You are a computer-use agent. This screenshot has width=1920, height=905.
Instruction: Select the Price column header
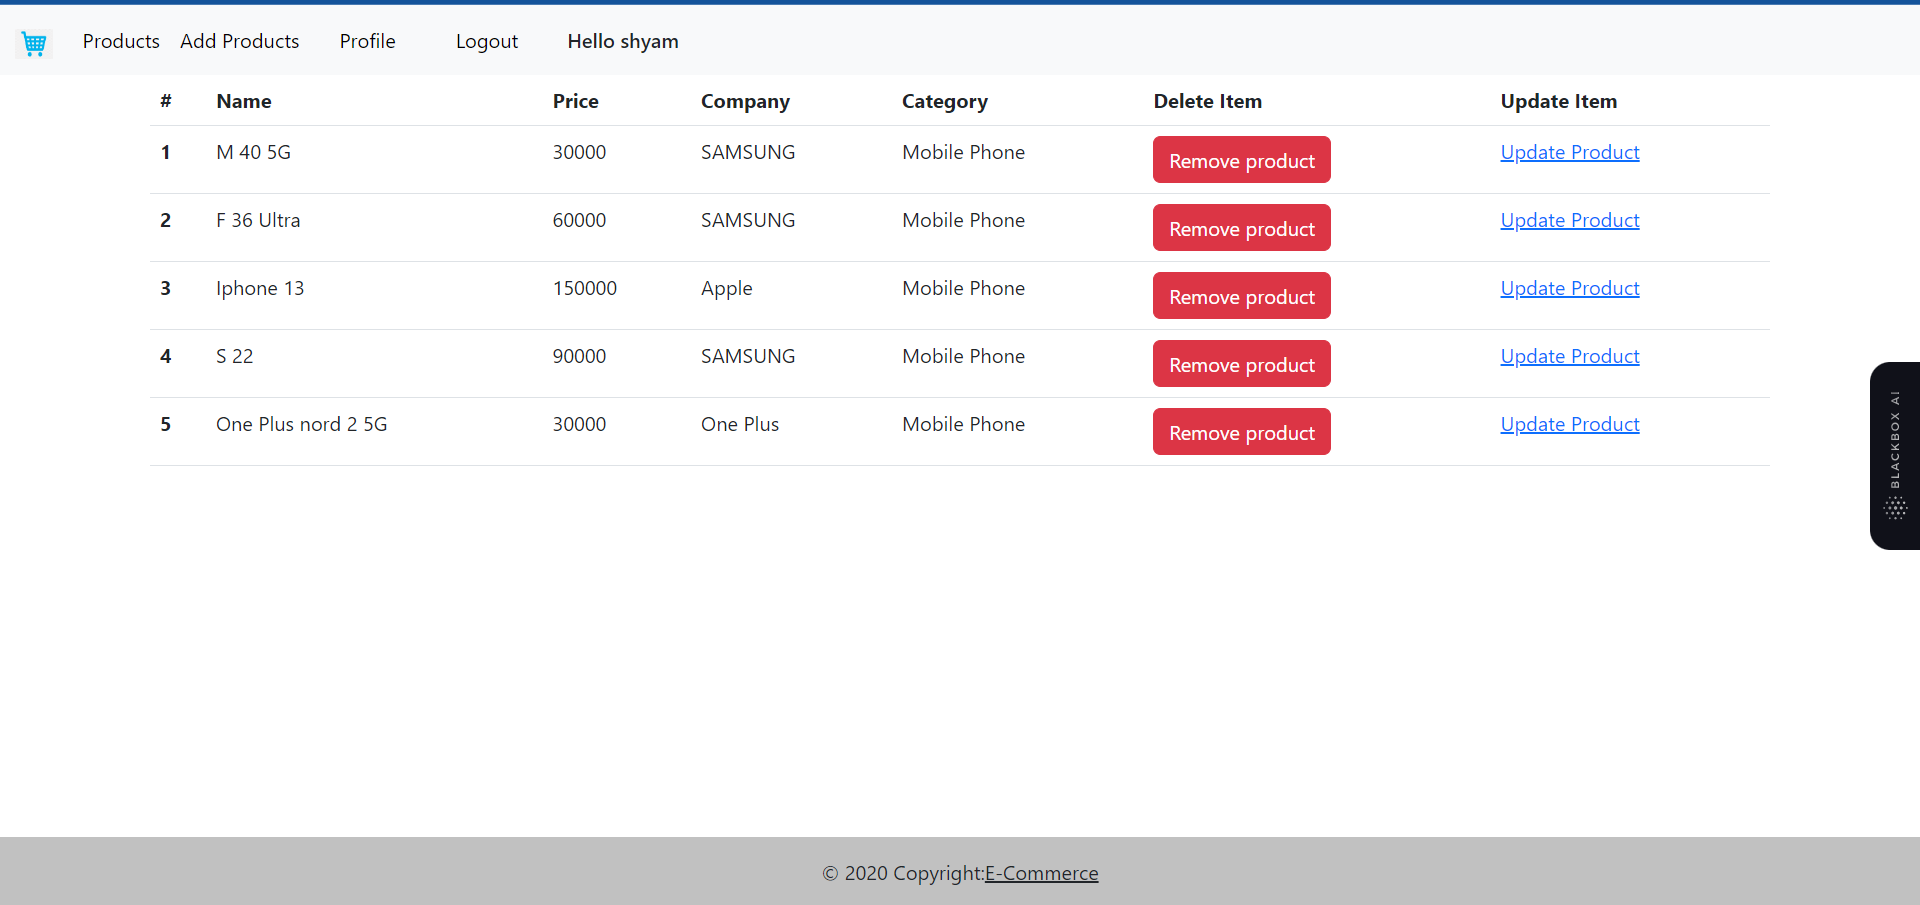pyautogui.click(x=575, y=101)
